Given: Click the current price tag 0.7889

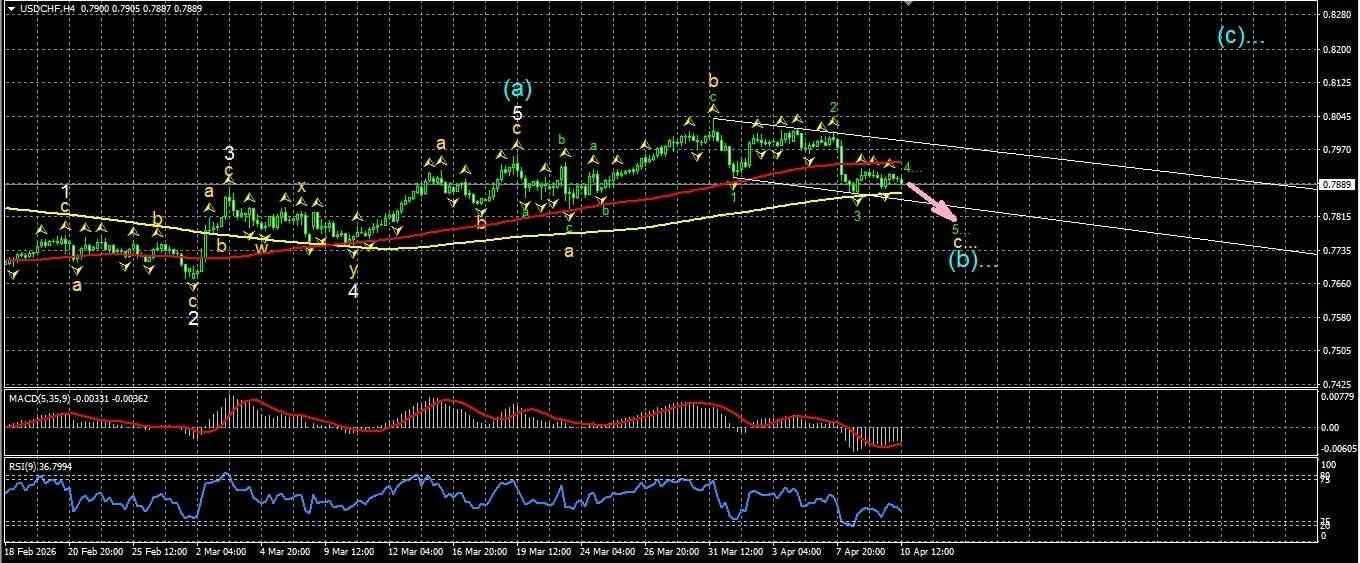Looking at the screenshot, I should coord(1336,185).
